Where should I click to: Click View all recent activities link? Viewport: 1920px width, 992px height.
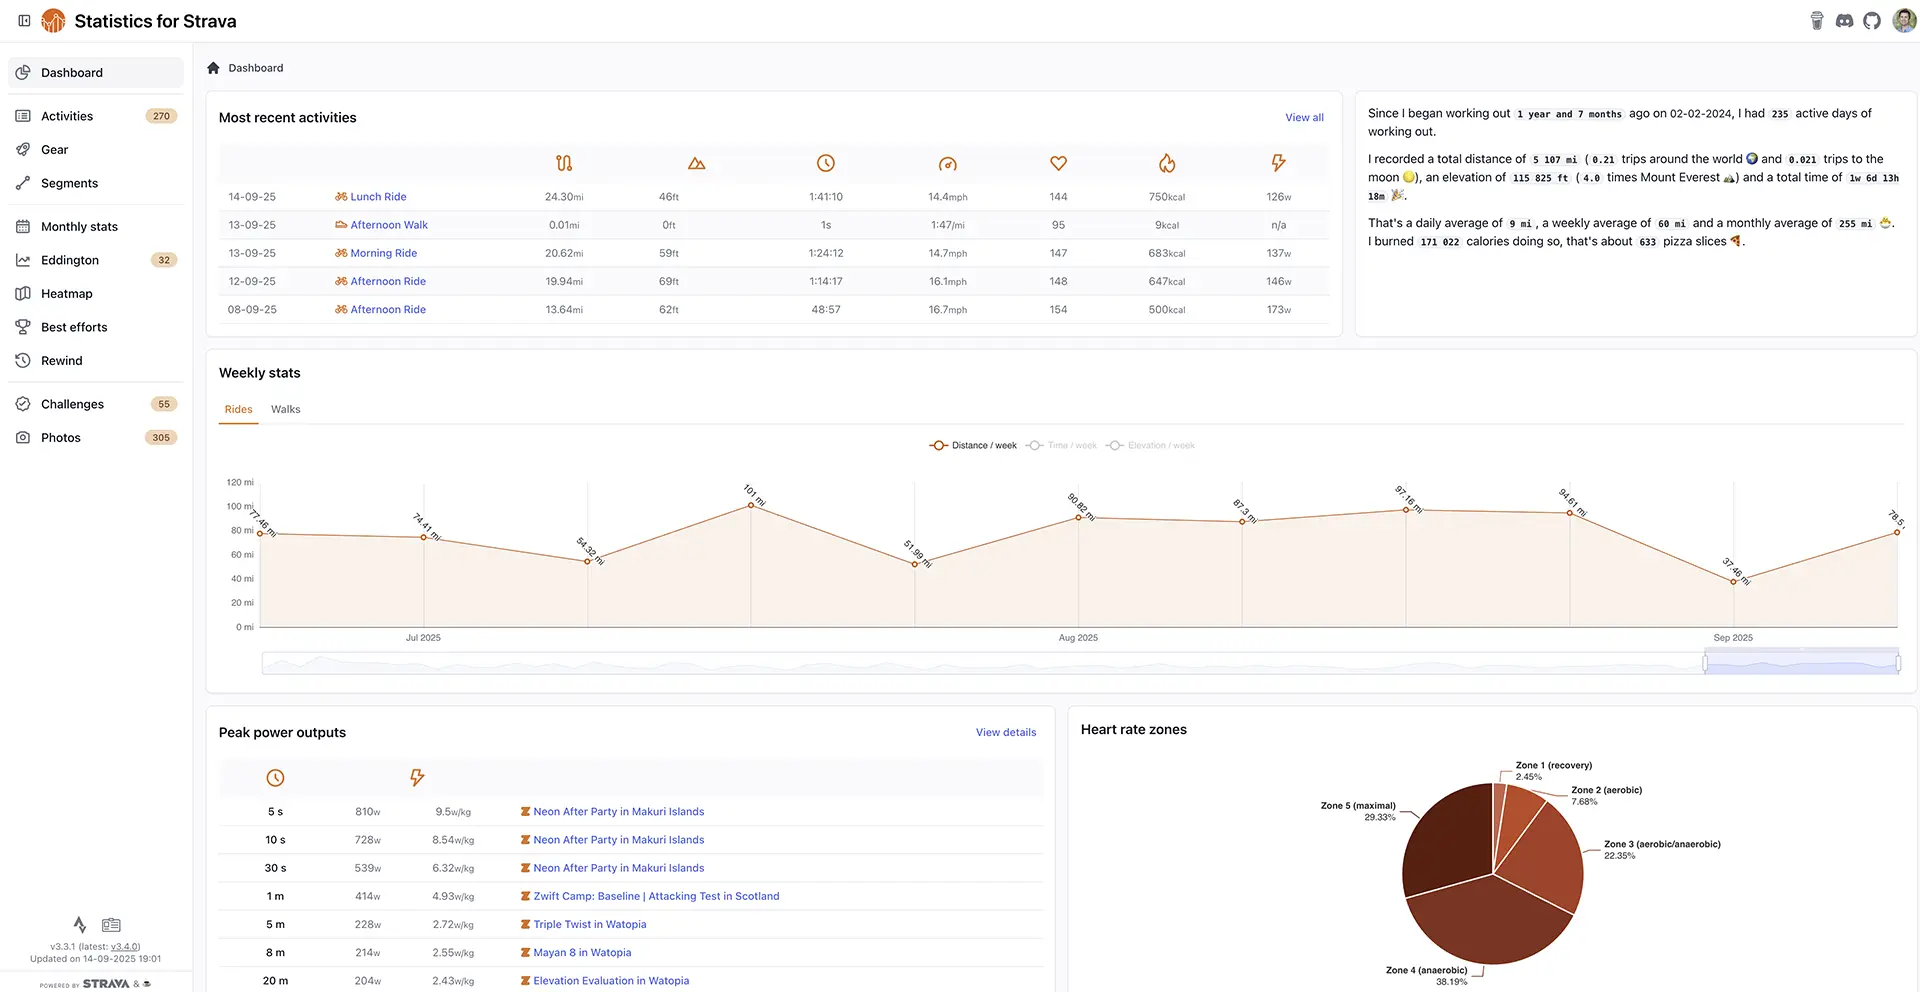[1304, 118]
